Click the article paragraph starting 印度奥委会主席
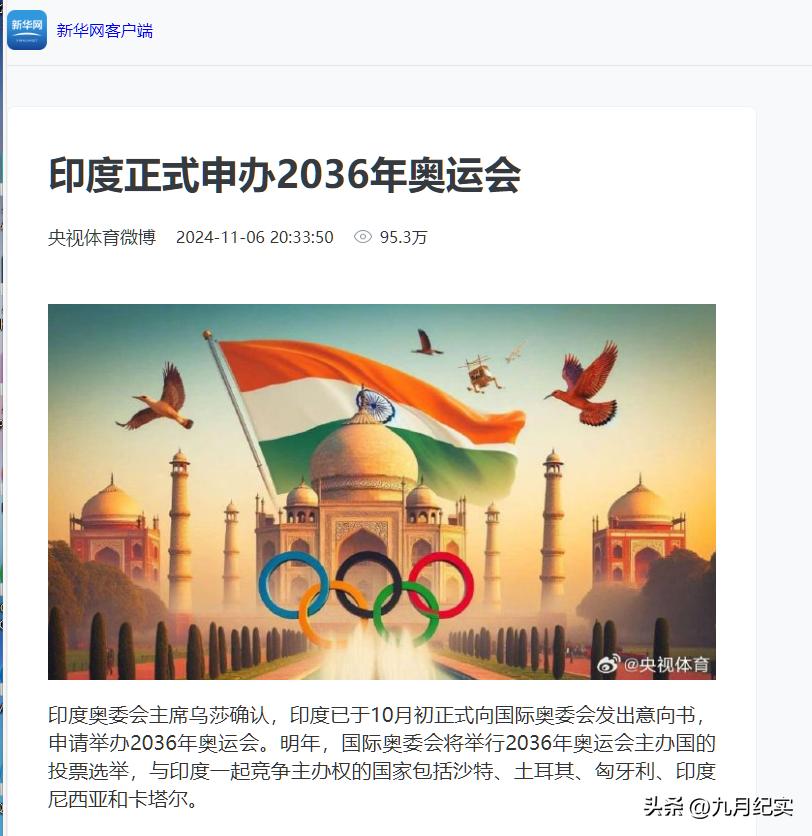Image resolution: width=812 pixels, height=836 pixels. 382,757
